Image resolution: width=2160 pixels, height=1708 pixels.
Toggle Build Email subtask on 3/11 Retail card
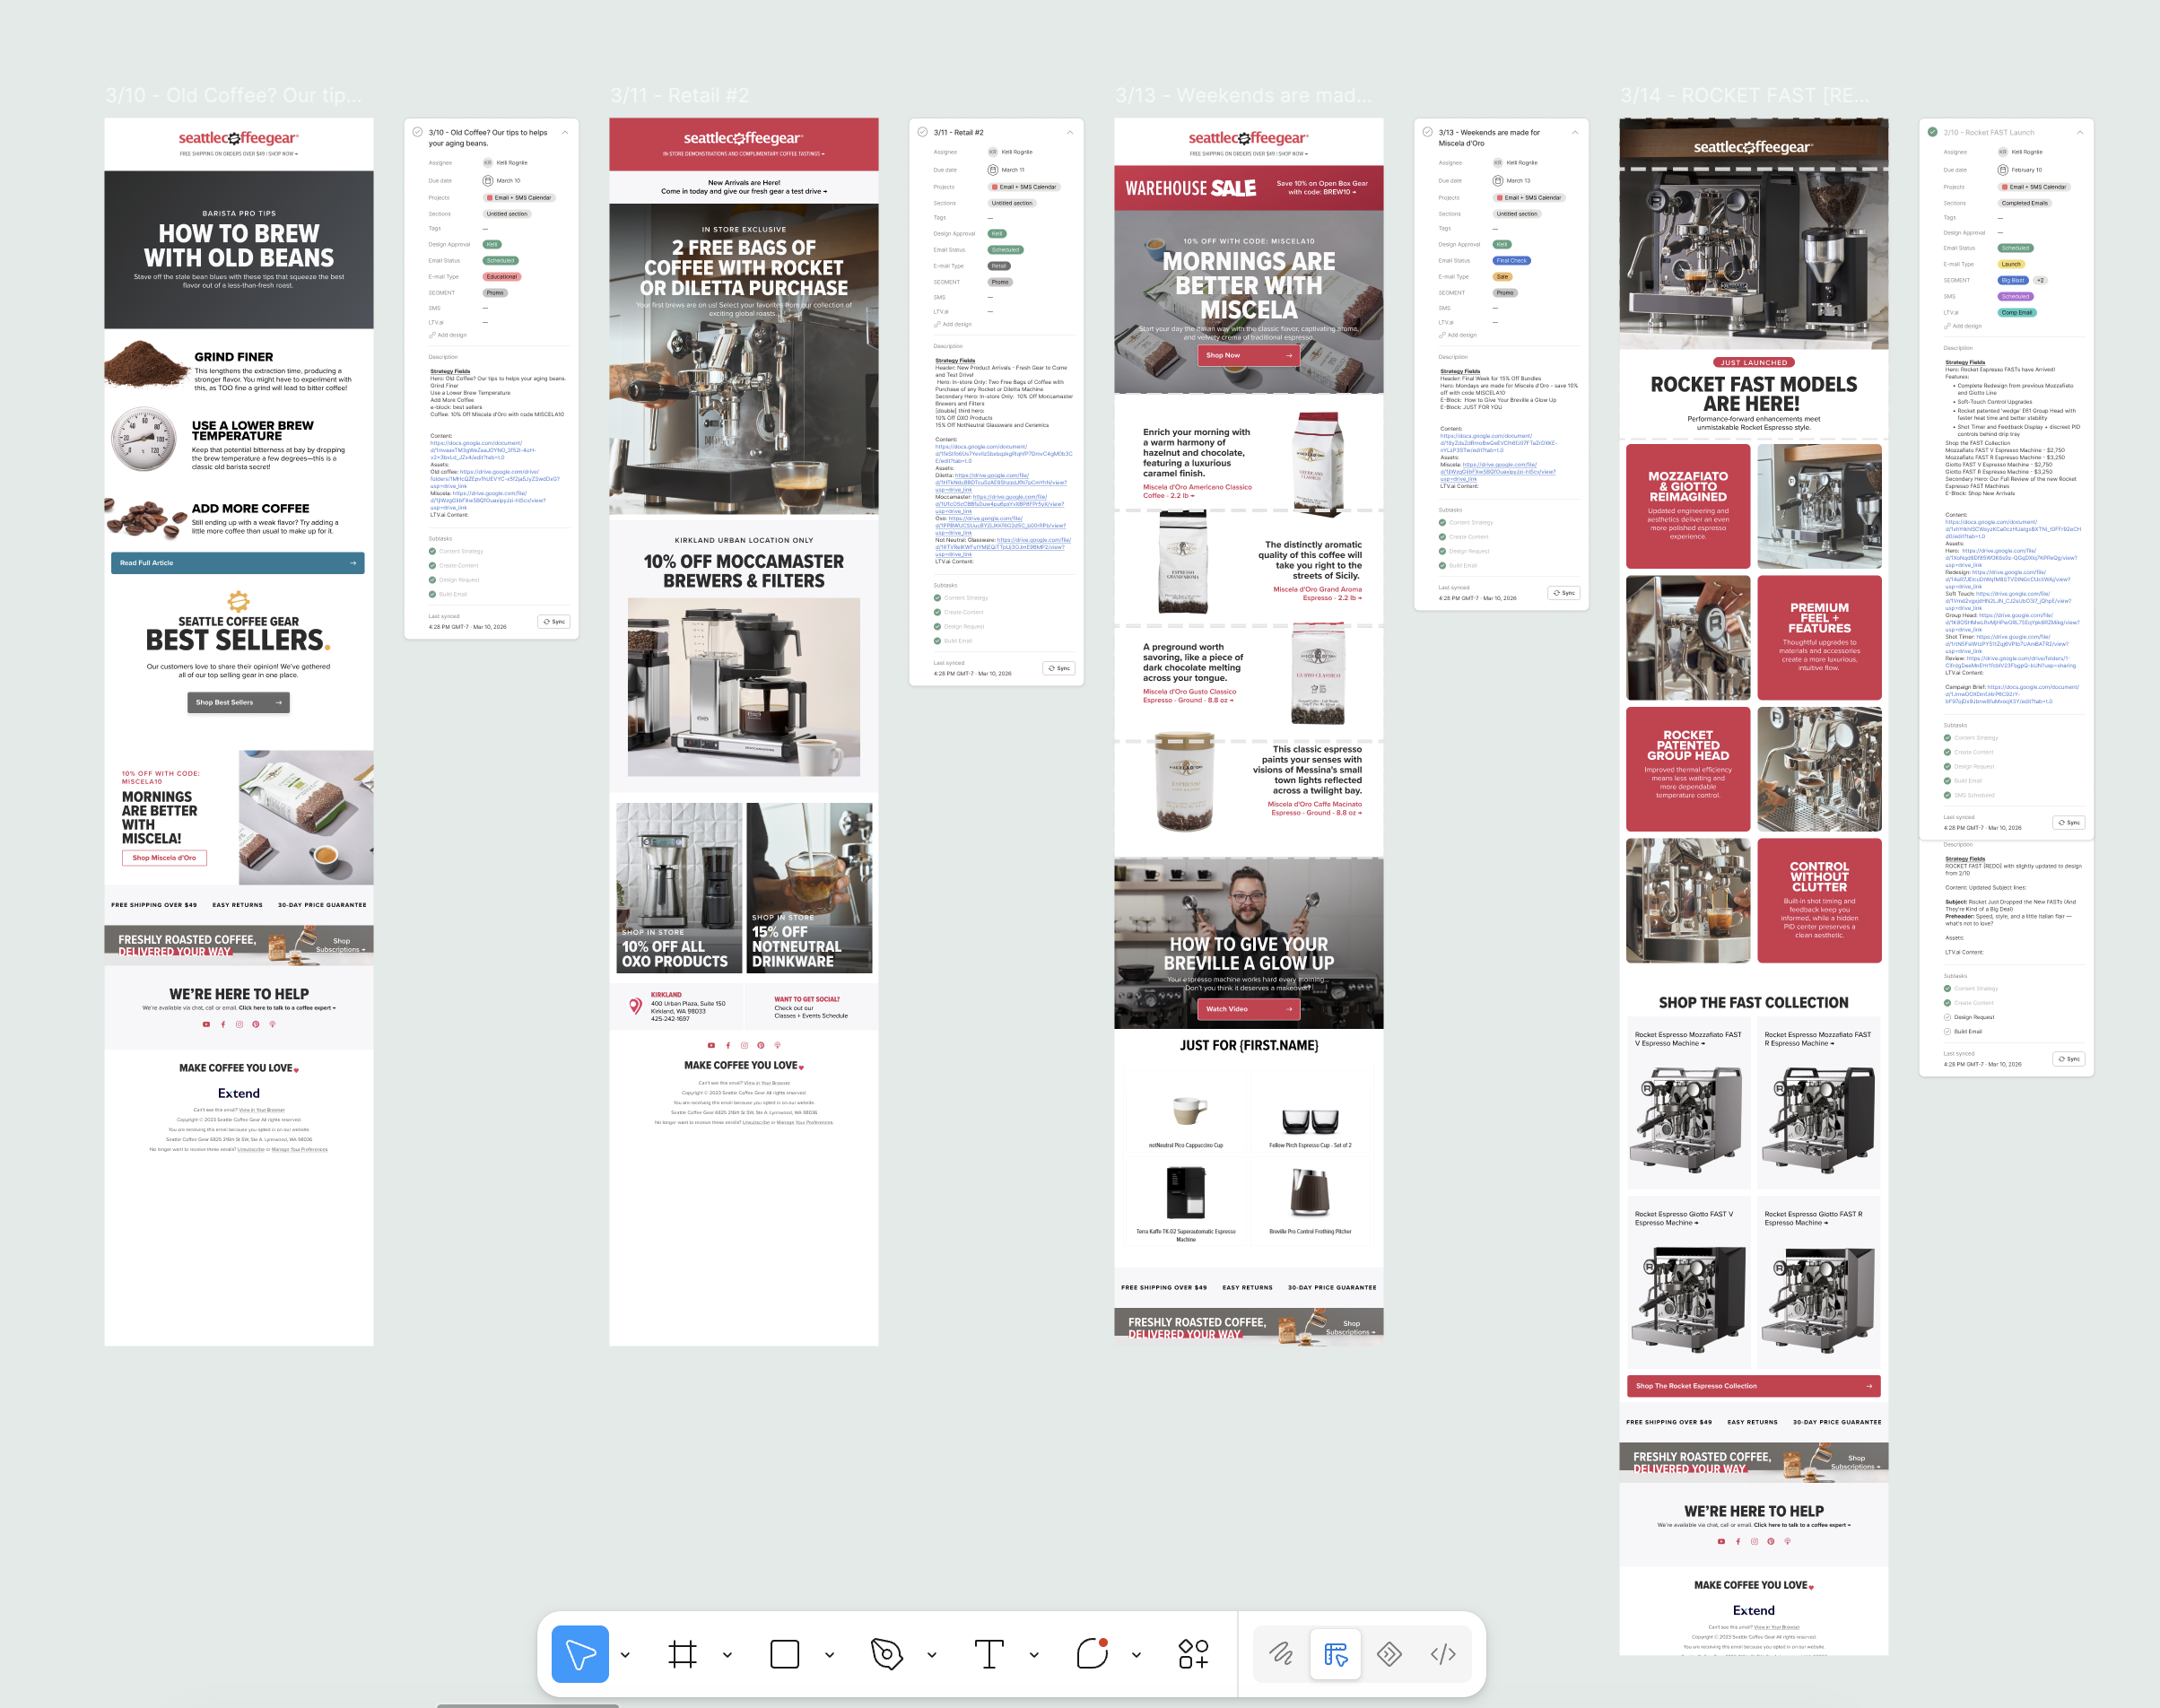click(x=938, y=641)
